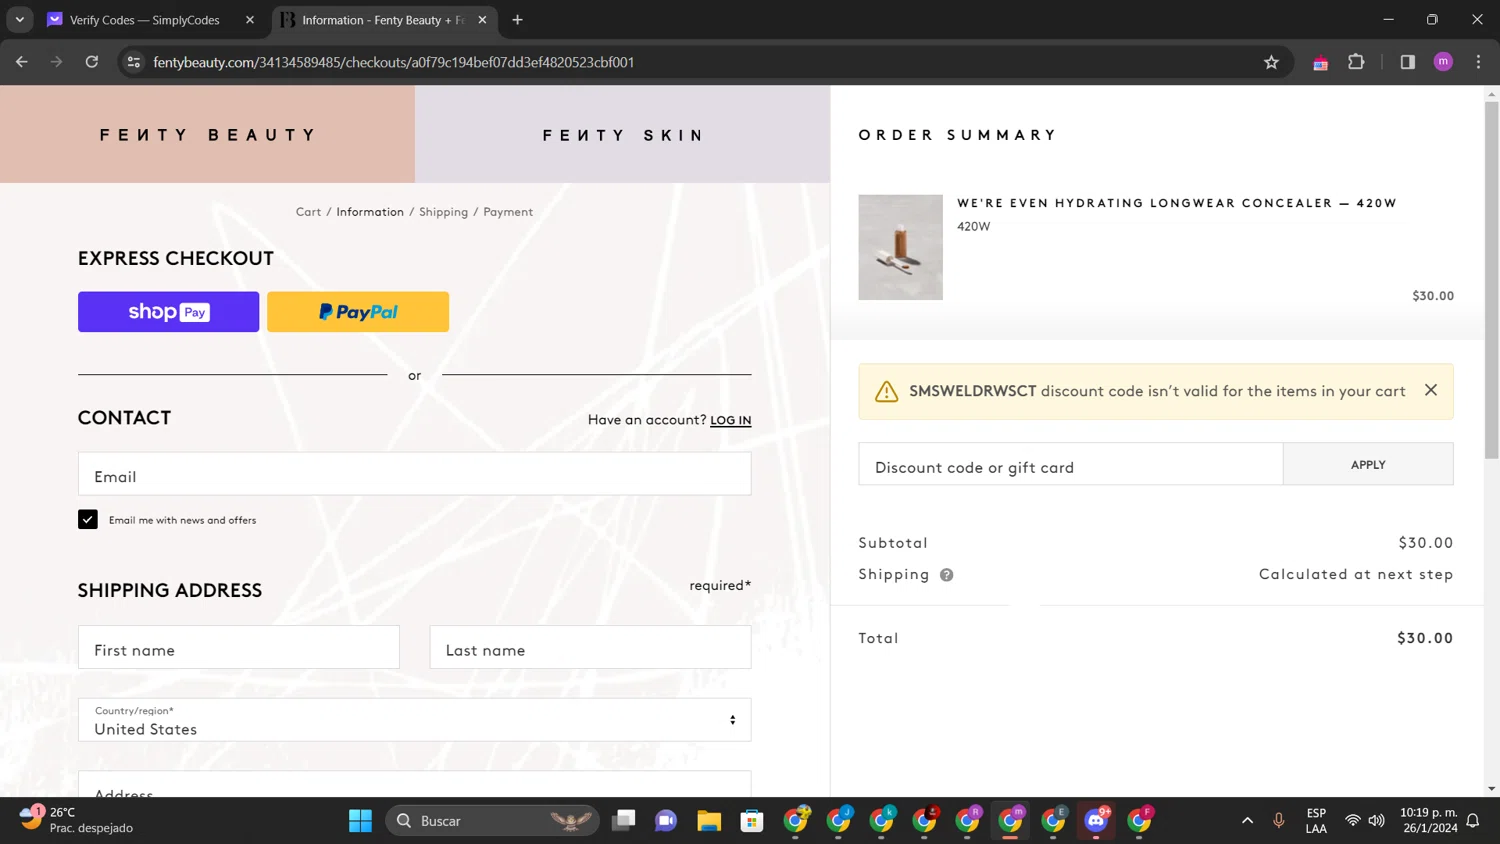Focus the Email input field
Image resolution: width=1500 pixels, height=844 pixels.
click(x=414, y=474)
